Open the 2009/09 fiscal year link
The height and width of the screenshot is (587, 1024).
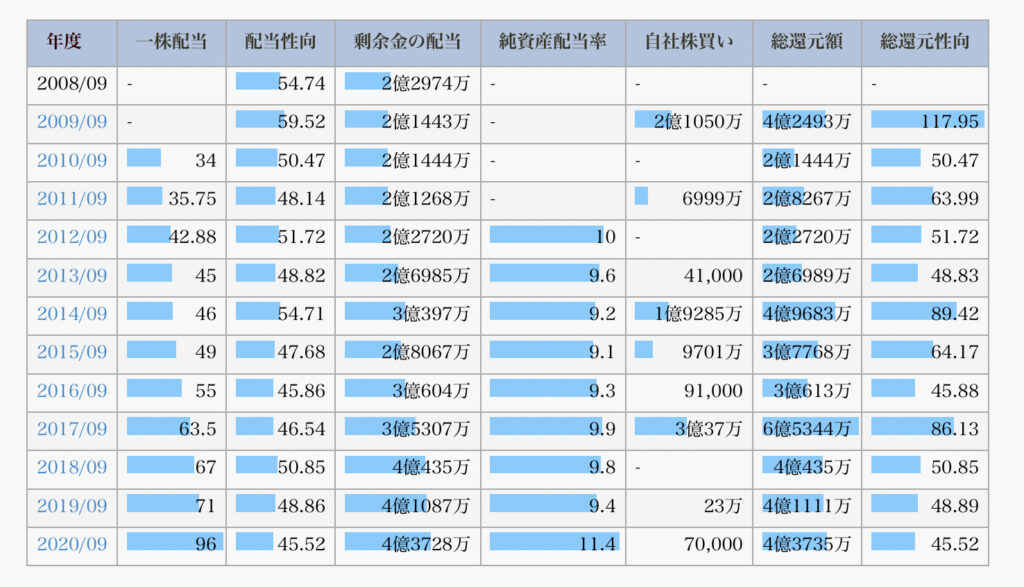[72, 121]
